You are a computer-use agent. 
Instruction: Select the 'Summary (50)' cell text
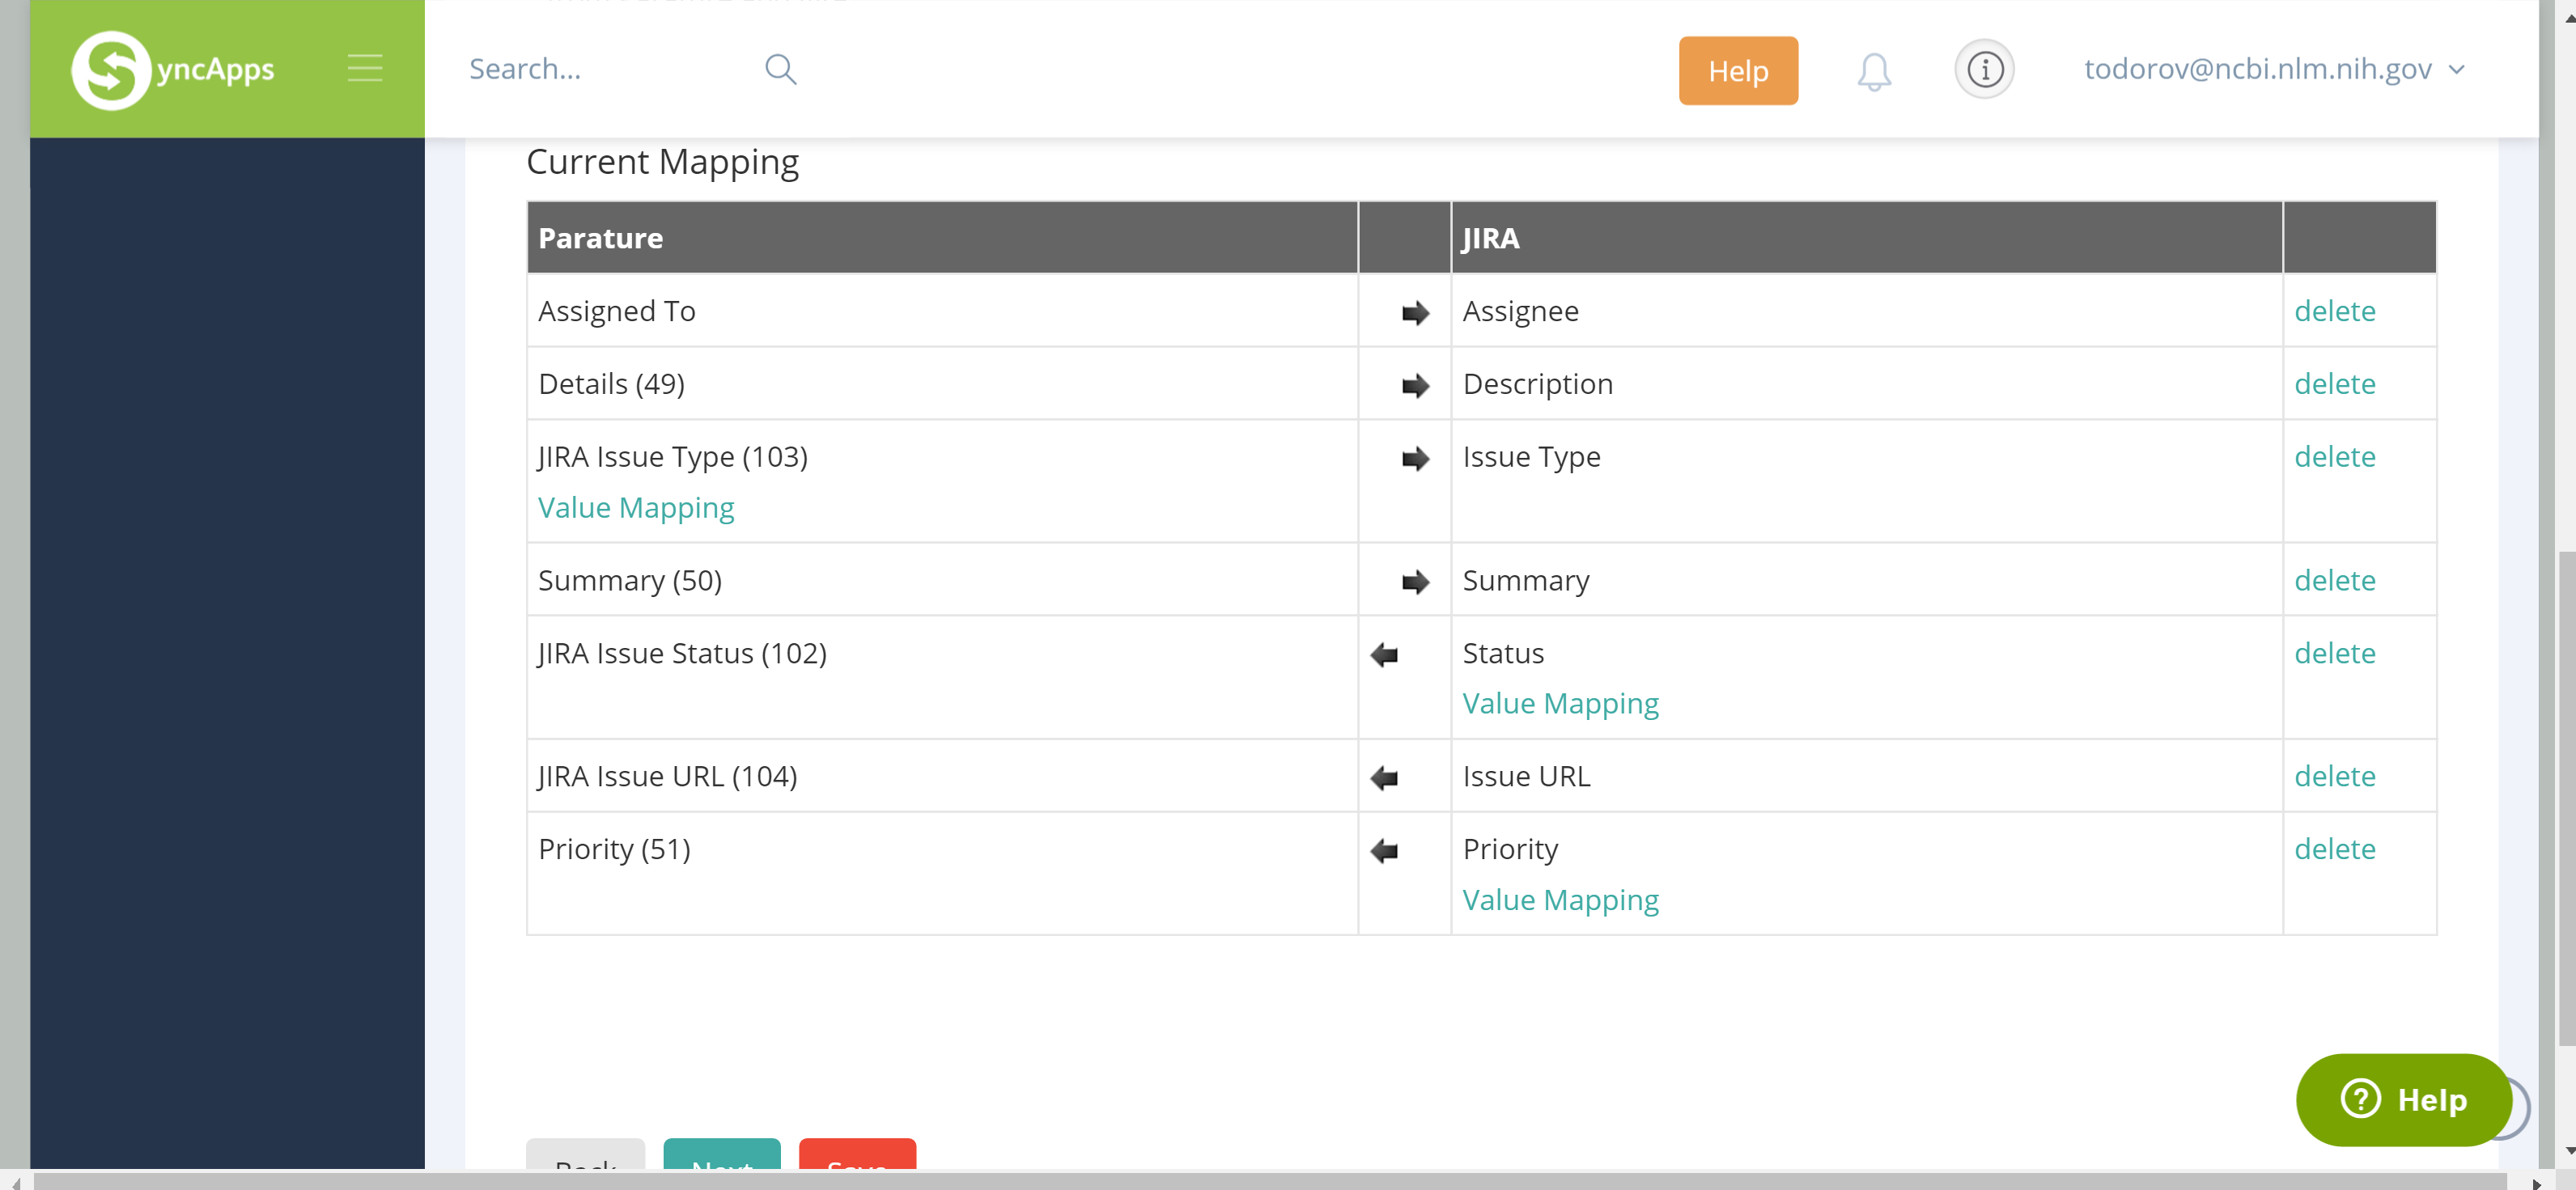click(x=630, y=581)
